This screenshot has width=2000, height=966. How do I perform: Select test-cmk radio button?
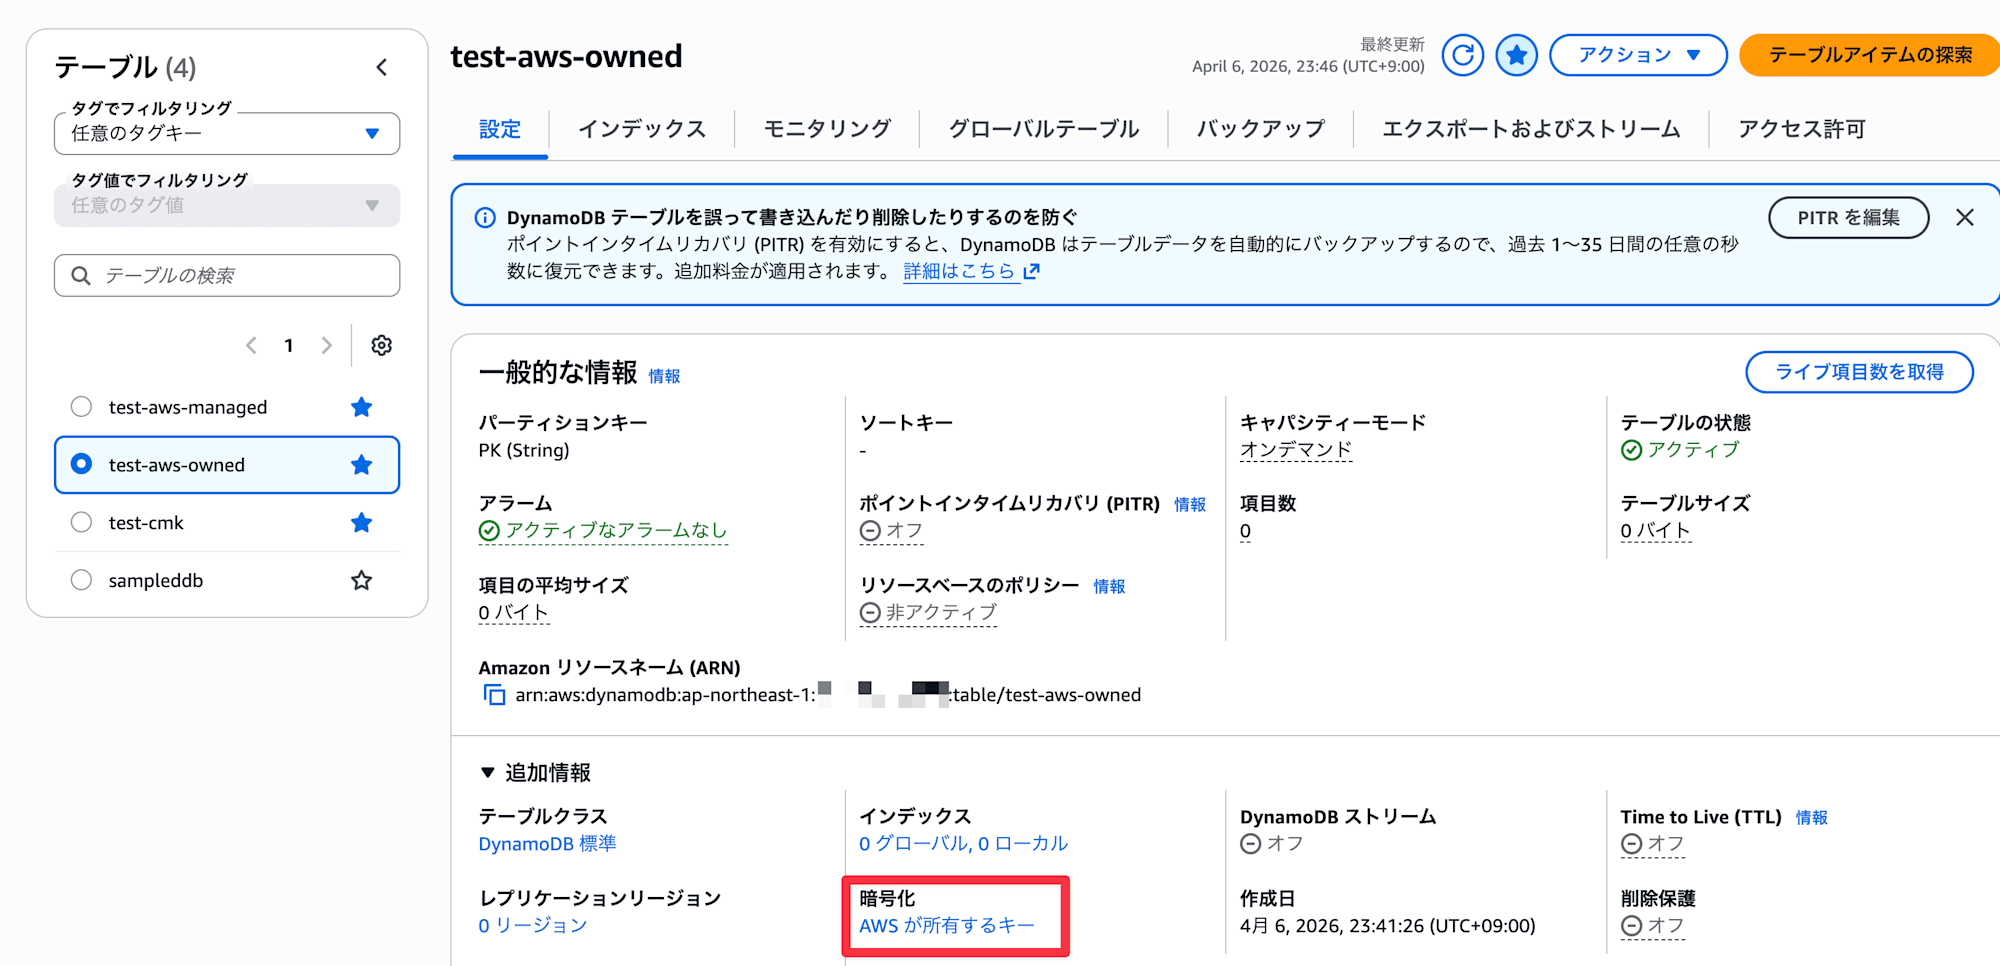coord(82,522)
